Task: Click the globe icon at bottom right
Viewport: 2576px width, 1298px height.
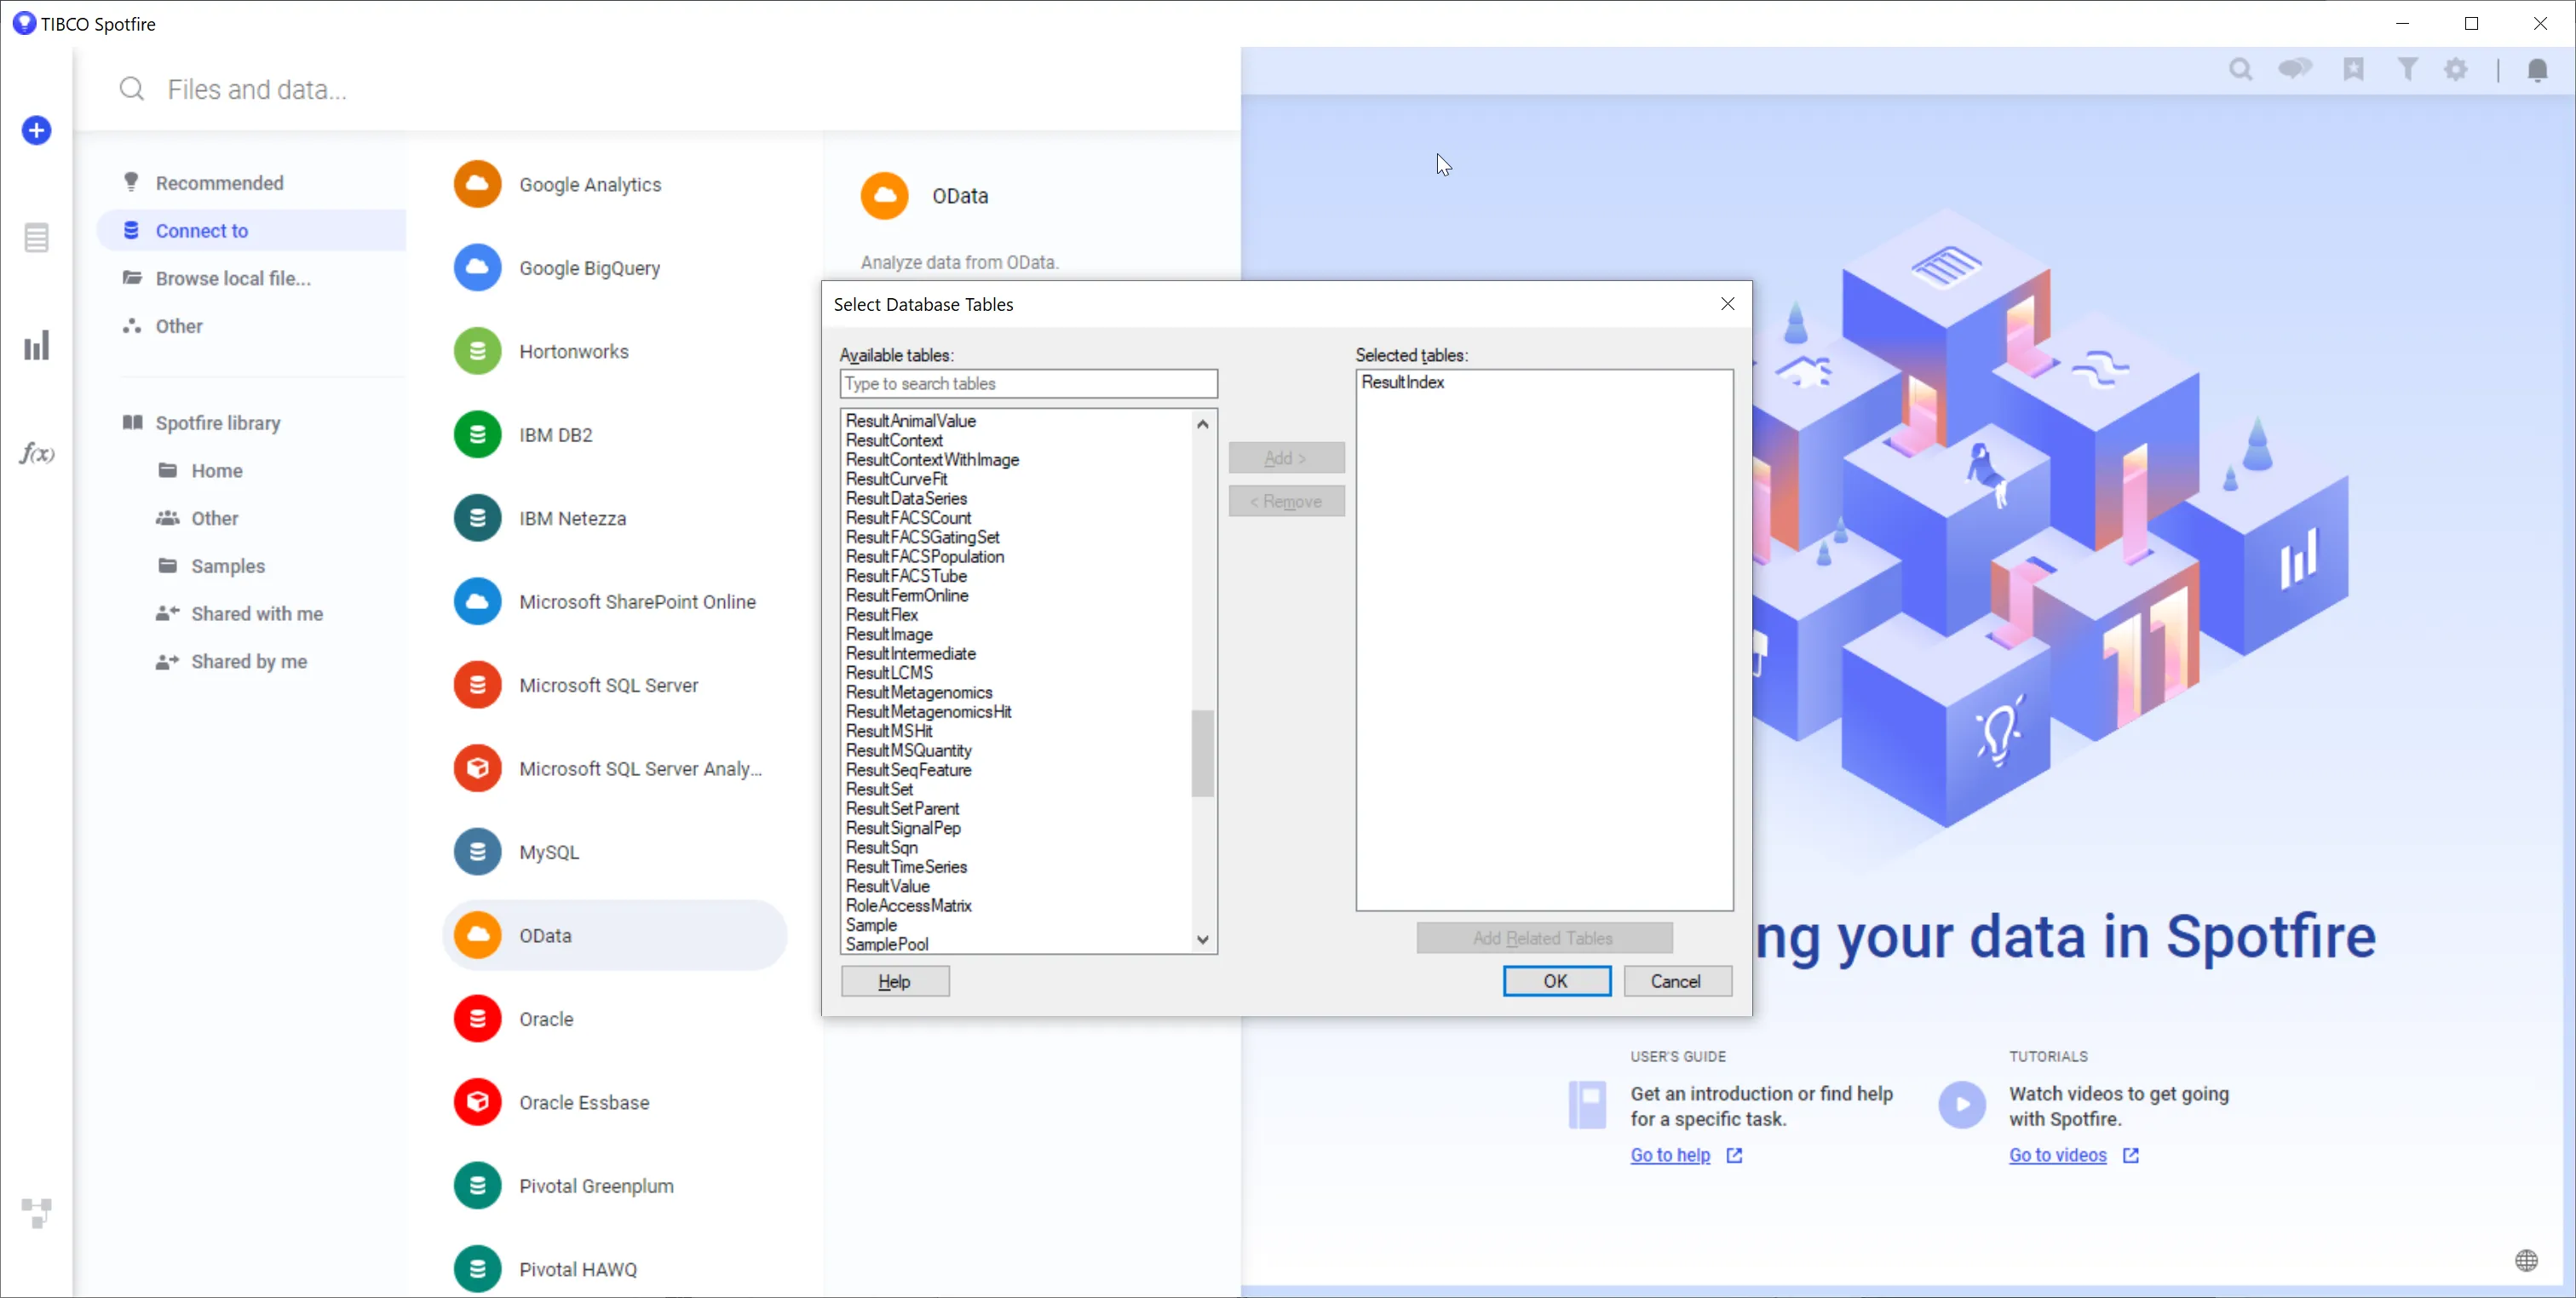Action: click(2526, 1260)
